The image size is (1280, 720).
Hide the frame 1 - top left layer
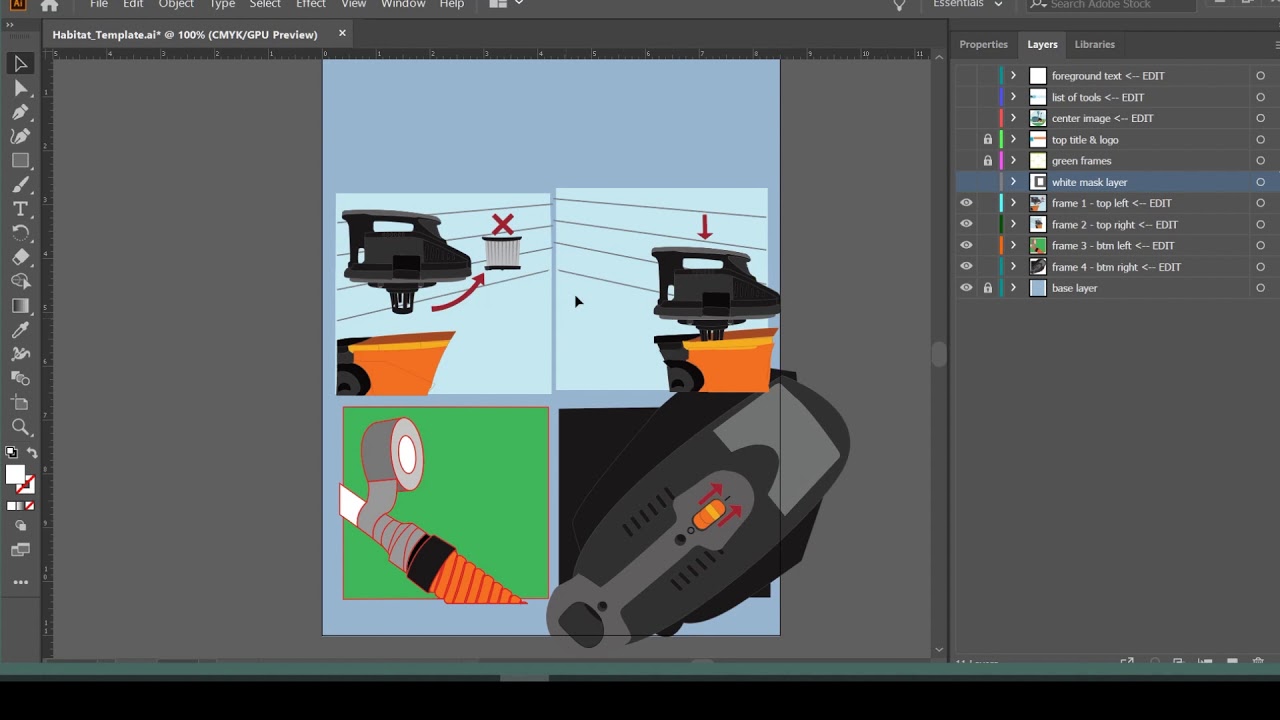point(966,203)
